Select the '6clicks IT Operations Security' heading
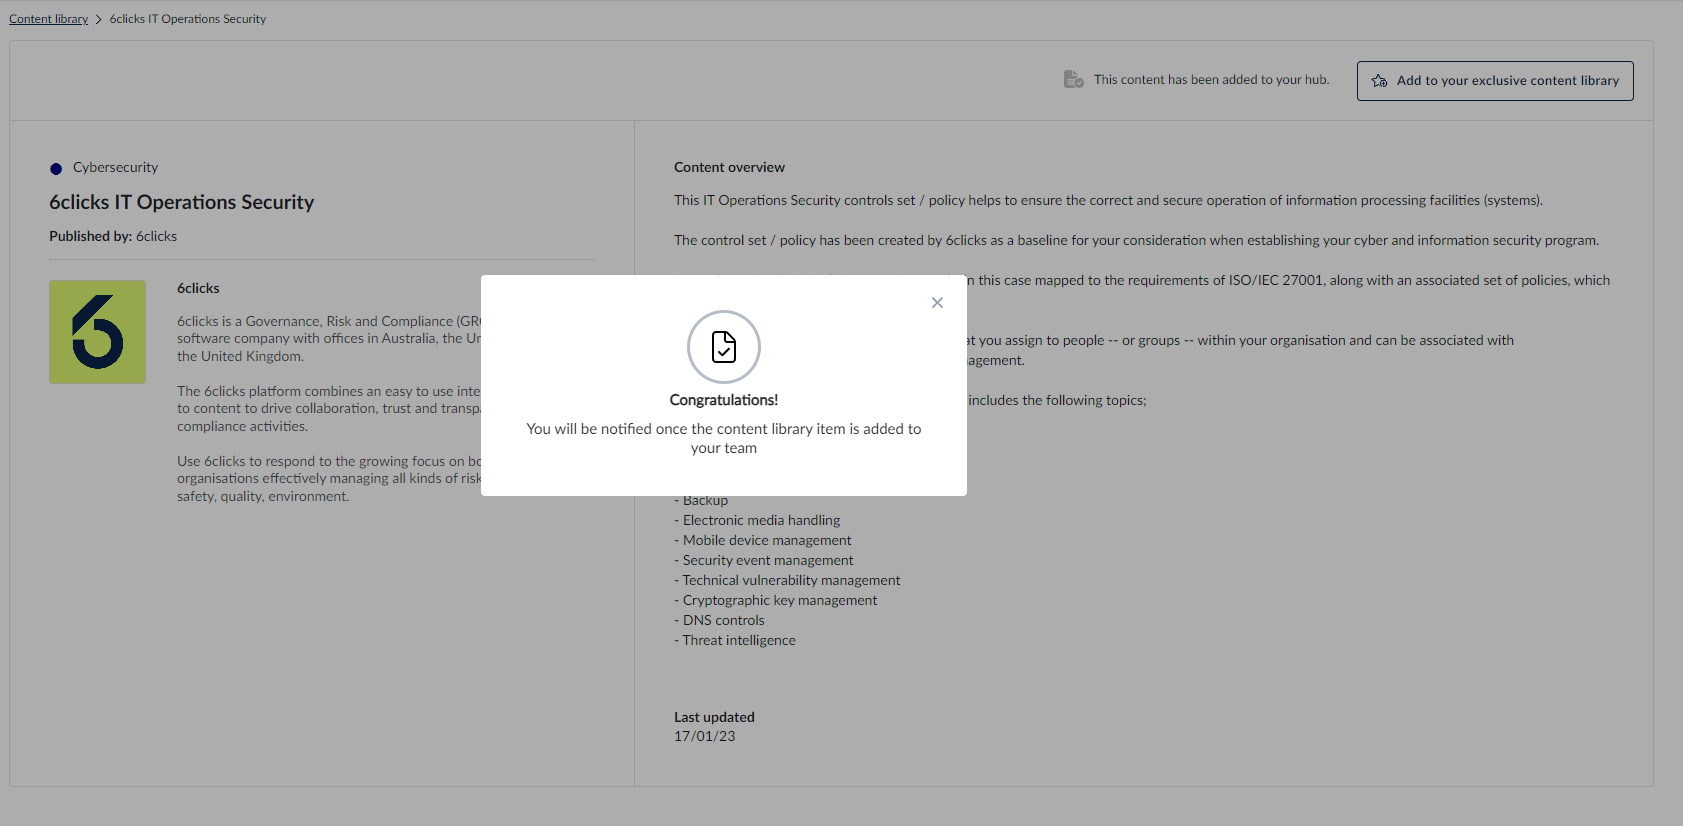 click(182, 202)
